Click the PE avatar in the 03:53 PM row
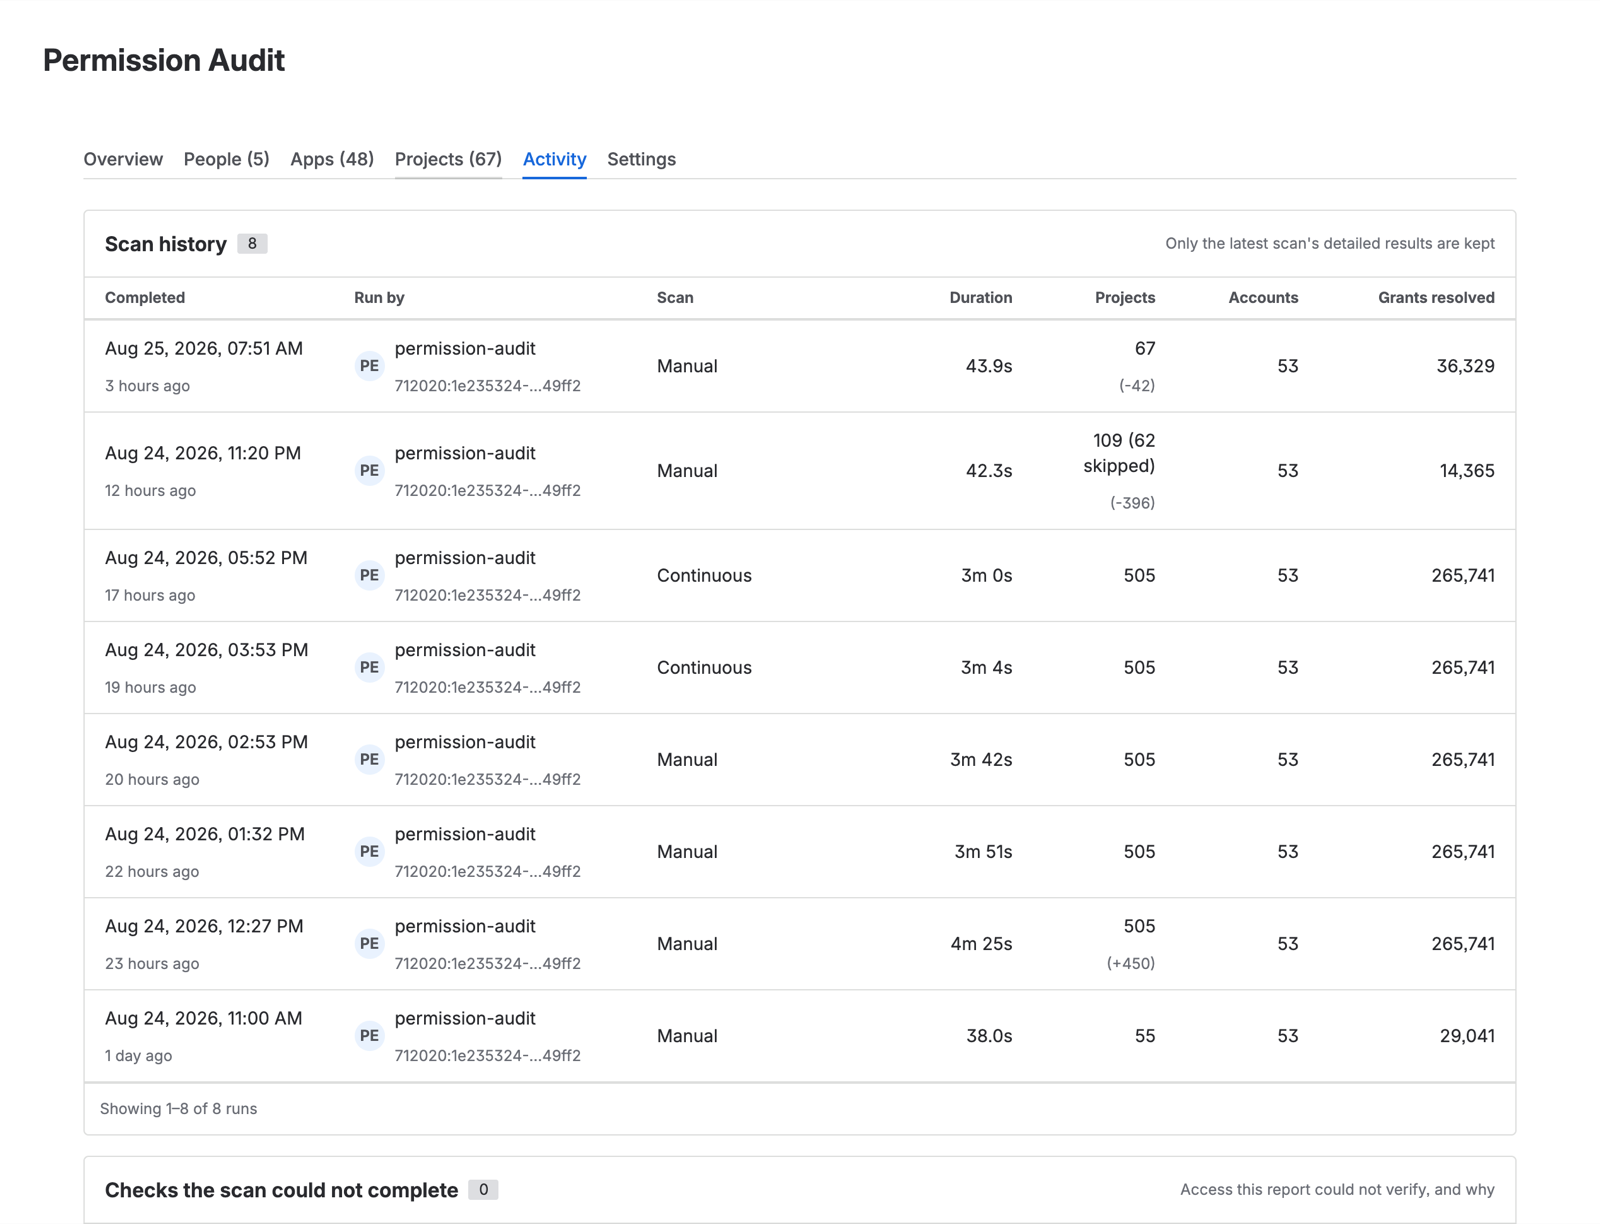Image resolution: width=1600 pixels, height=1224 pixels. tap(369, 667)
